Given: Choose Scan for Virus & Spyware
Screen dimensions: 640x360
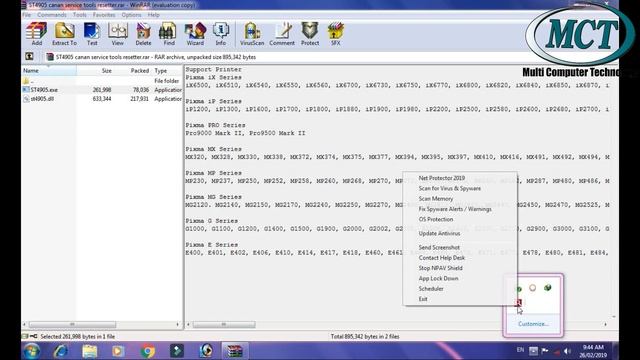Looking at the screenshot, I should (449, 188).
